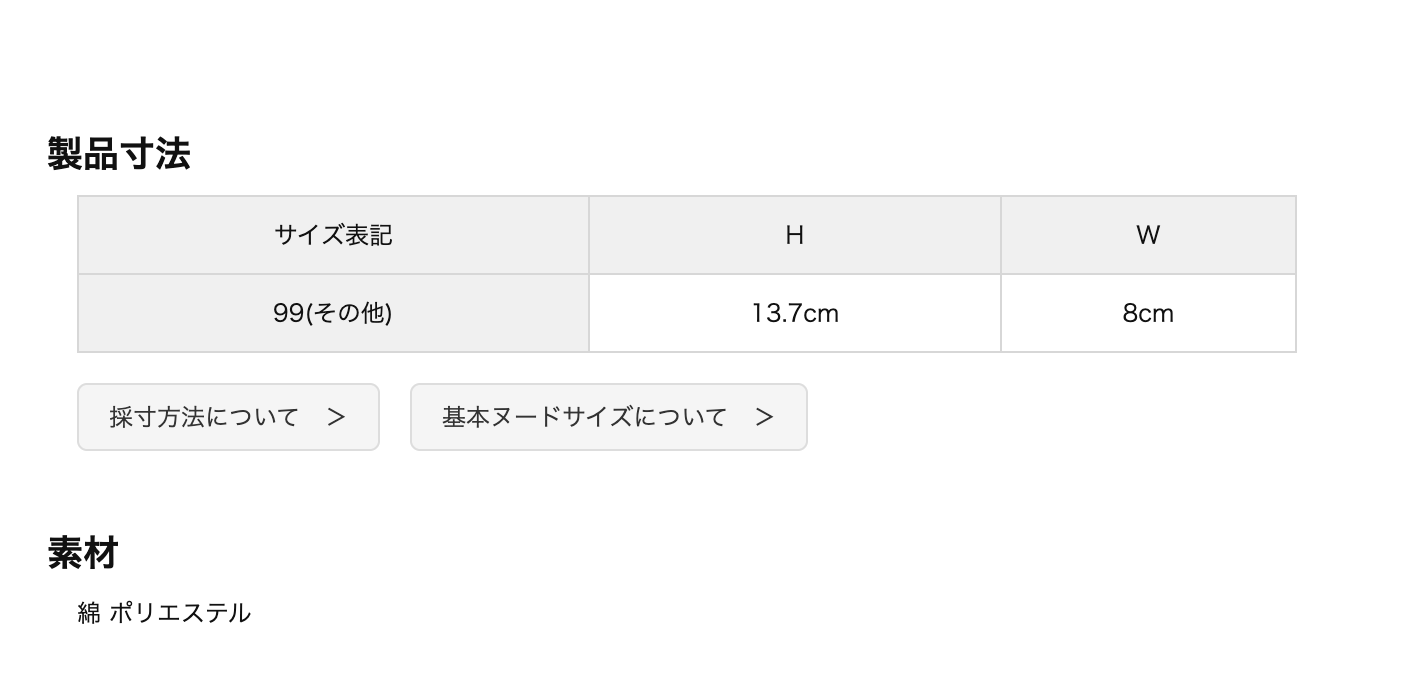The width and height of the screenshot is (1426, 686).
Task: Click the 製品寸法 heading
Action: tap(119, 154)
